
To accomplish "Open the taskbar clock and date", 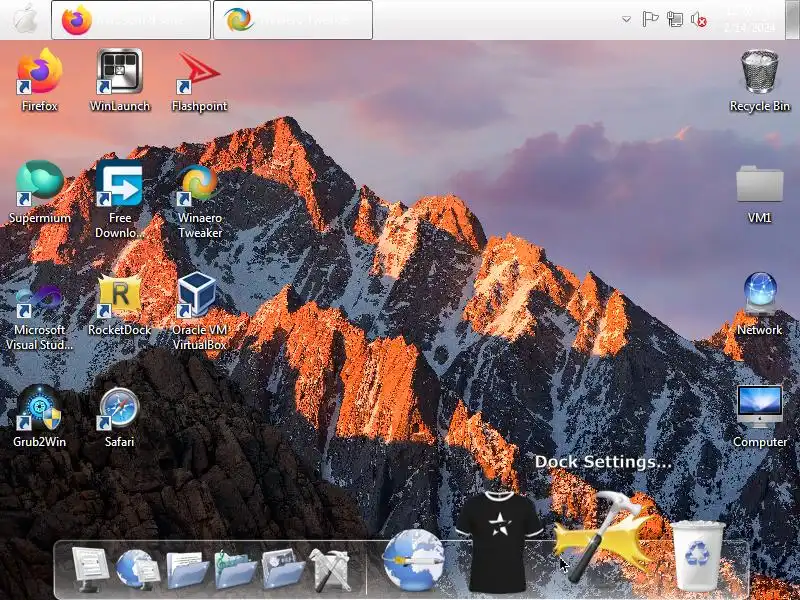I will pos(749,20).
